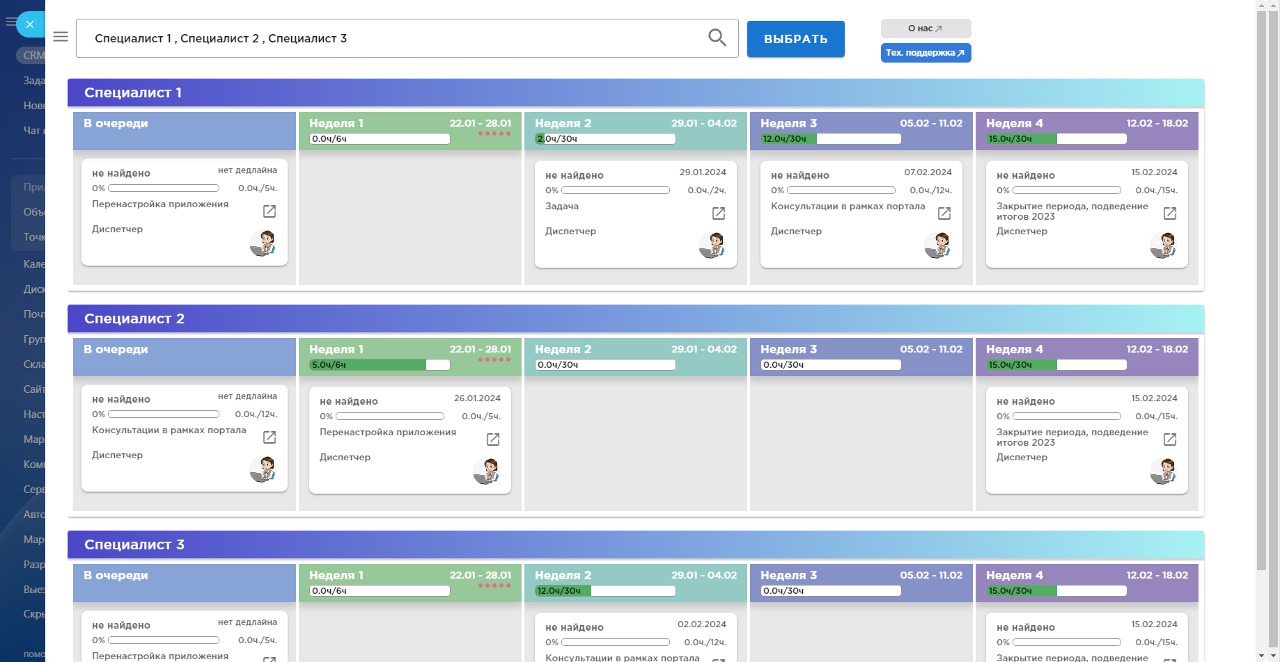Click Специалист 1 section header
1280x662 pixels.
point(636,92)
